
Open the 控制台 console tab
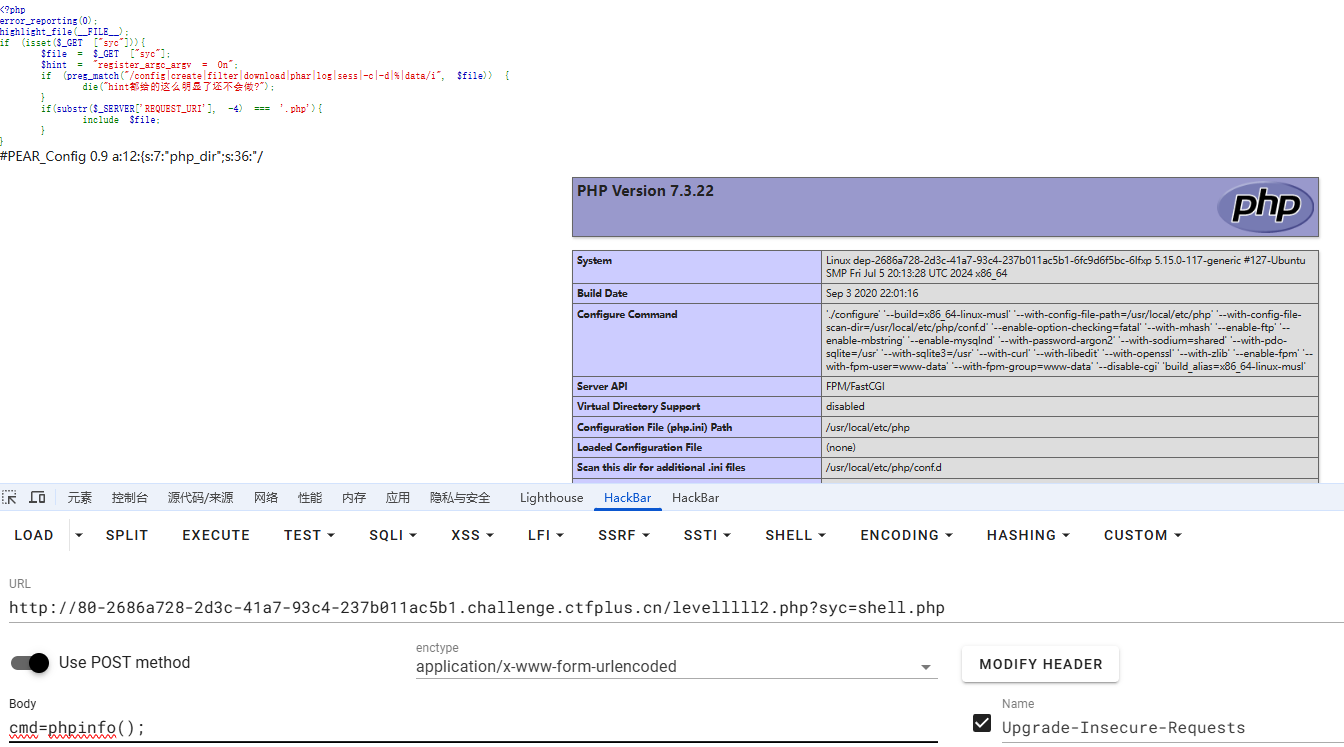pyautogui.click(x=130, y=498)
